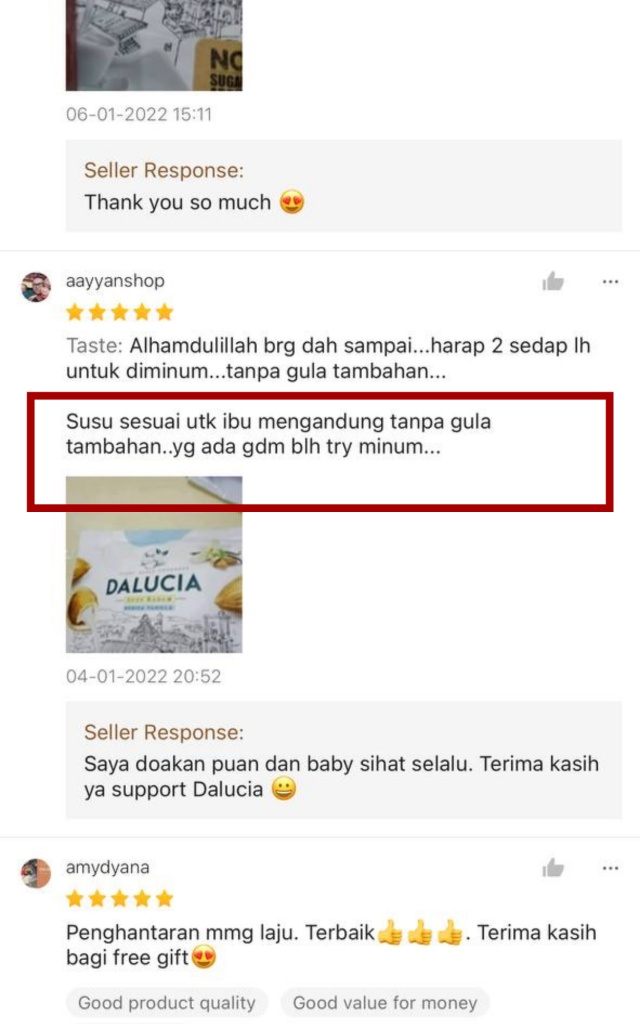The width and height of the screenshot is (640, 1024).
Task: Tap the Saya doakan puan seller response
Action: click(344, 760)
